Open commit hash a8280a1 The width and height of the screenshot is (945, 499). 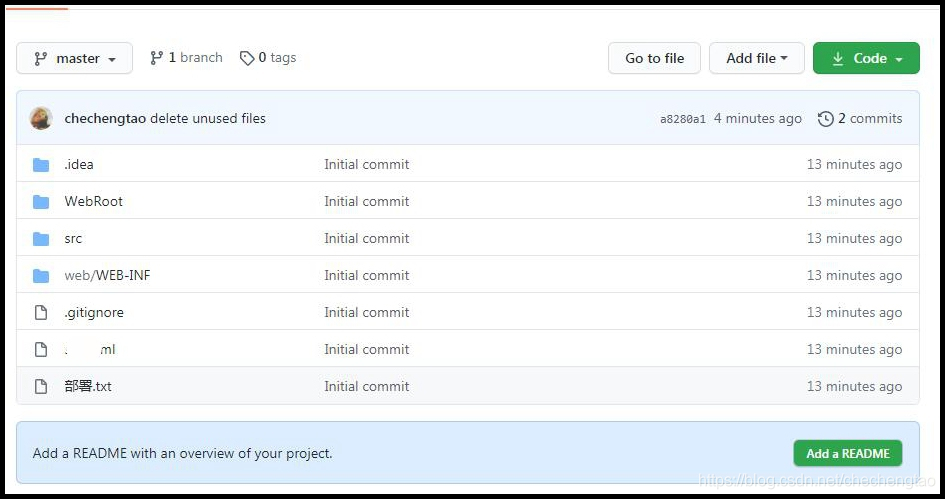pyautogui.click(x=683, y=119)
